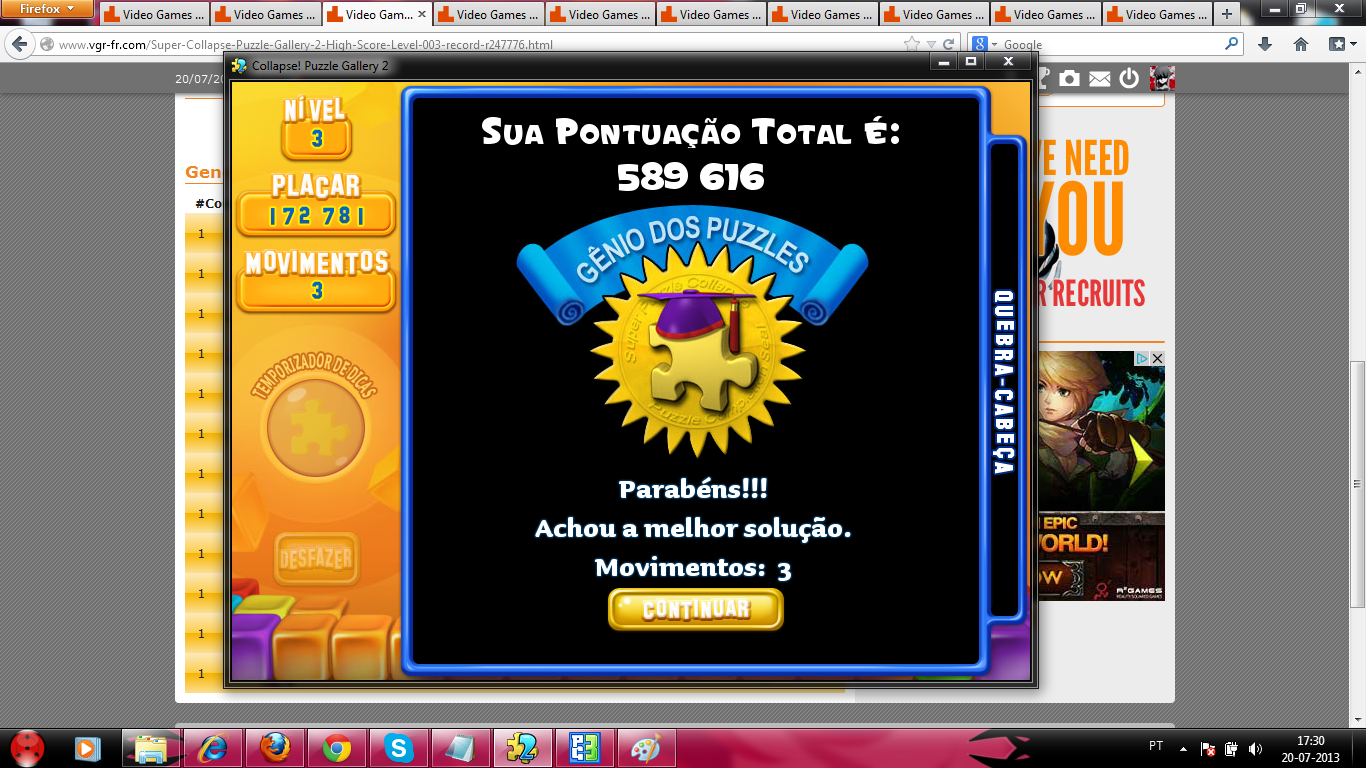Screen dimensions: 1366x768
Task: Open the user avatar picture
Action: coord(1161,78)
